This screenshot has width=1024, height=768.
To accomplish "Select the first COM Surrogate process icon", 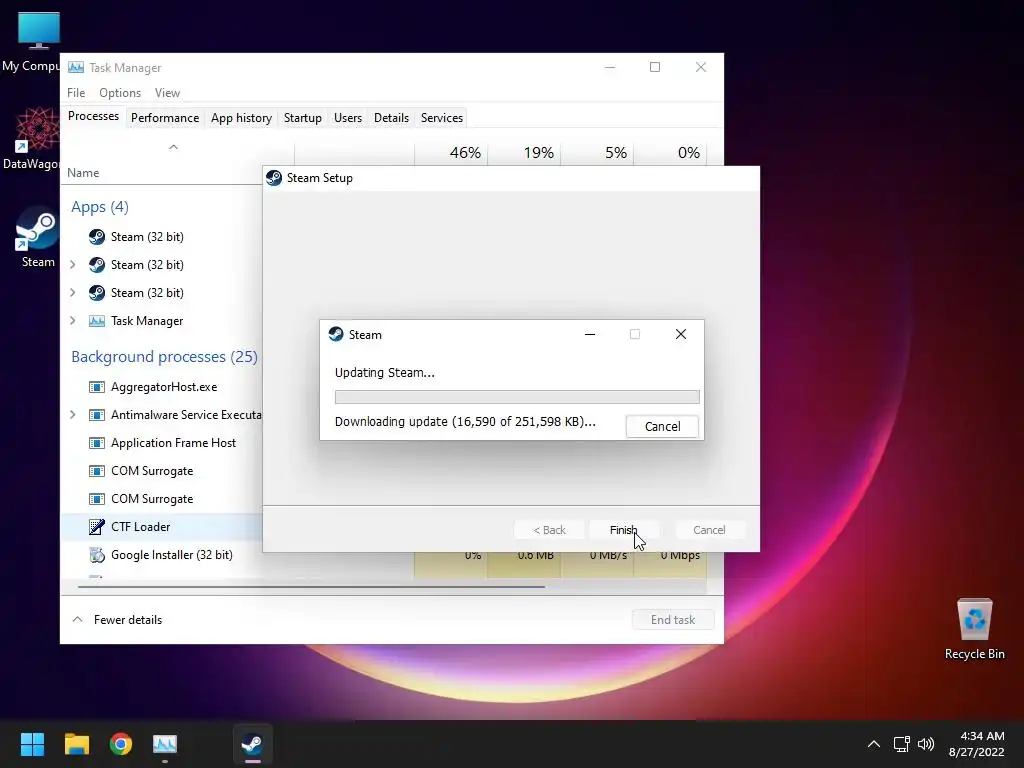I will coord(97,471).
